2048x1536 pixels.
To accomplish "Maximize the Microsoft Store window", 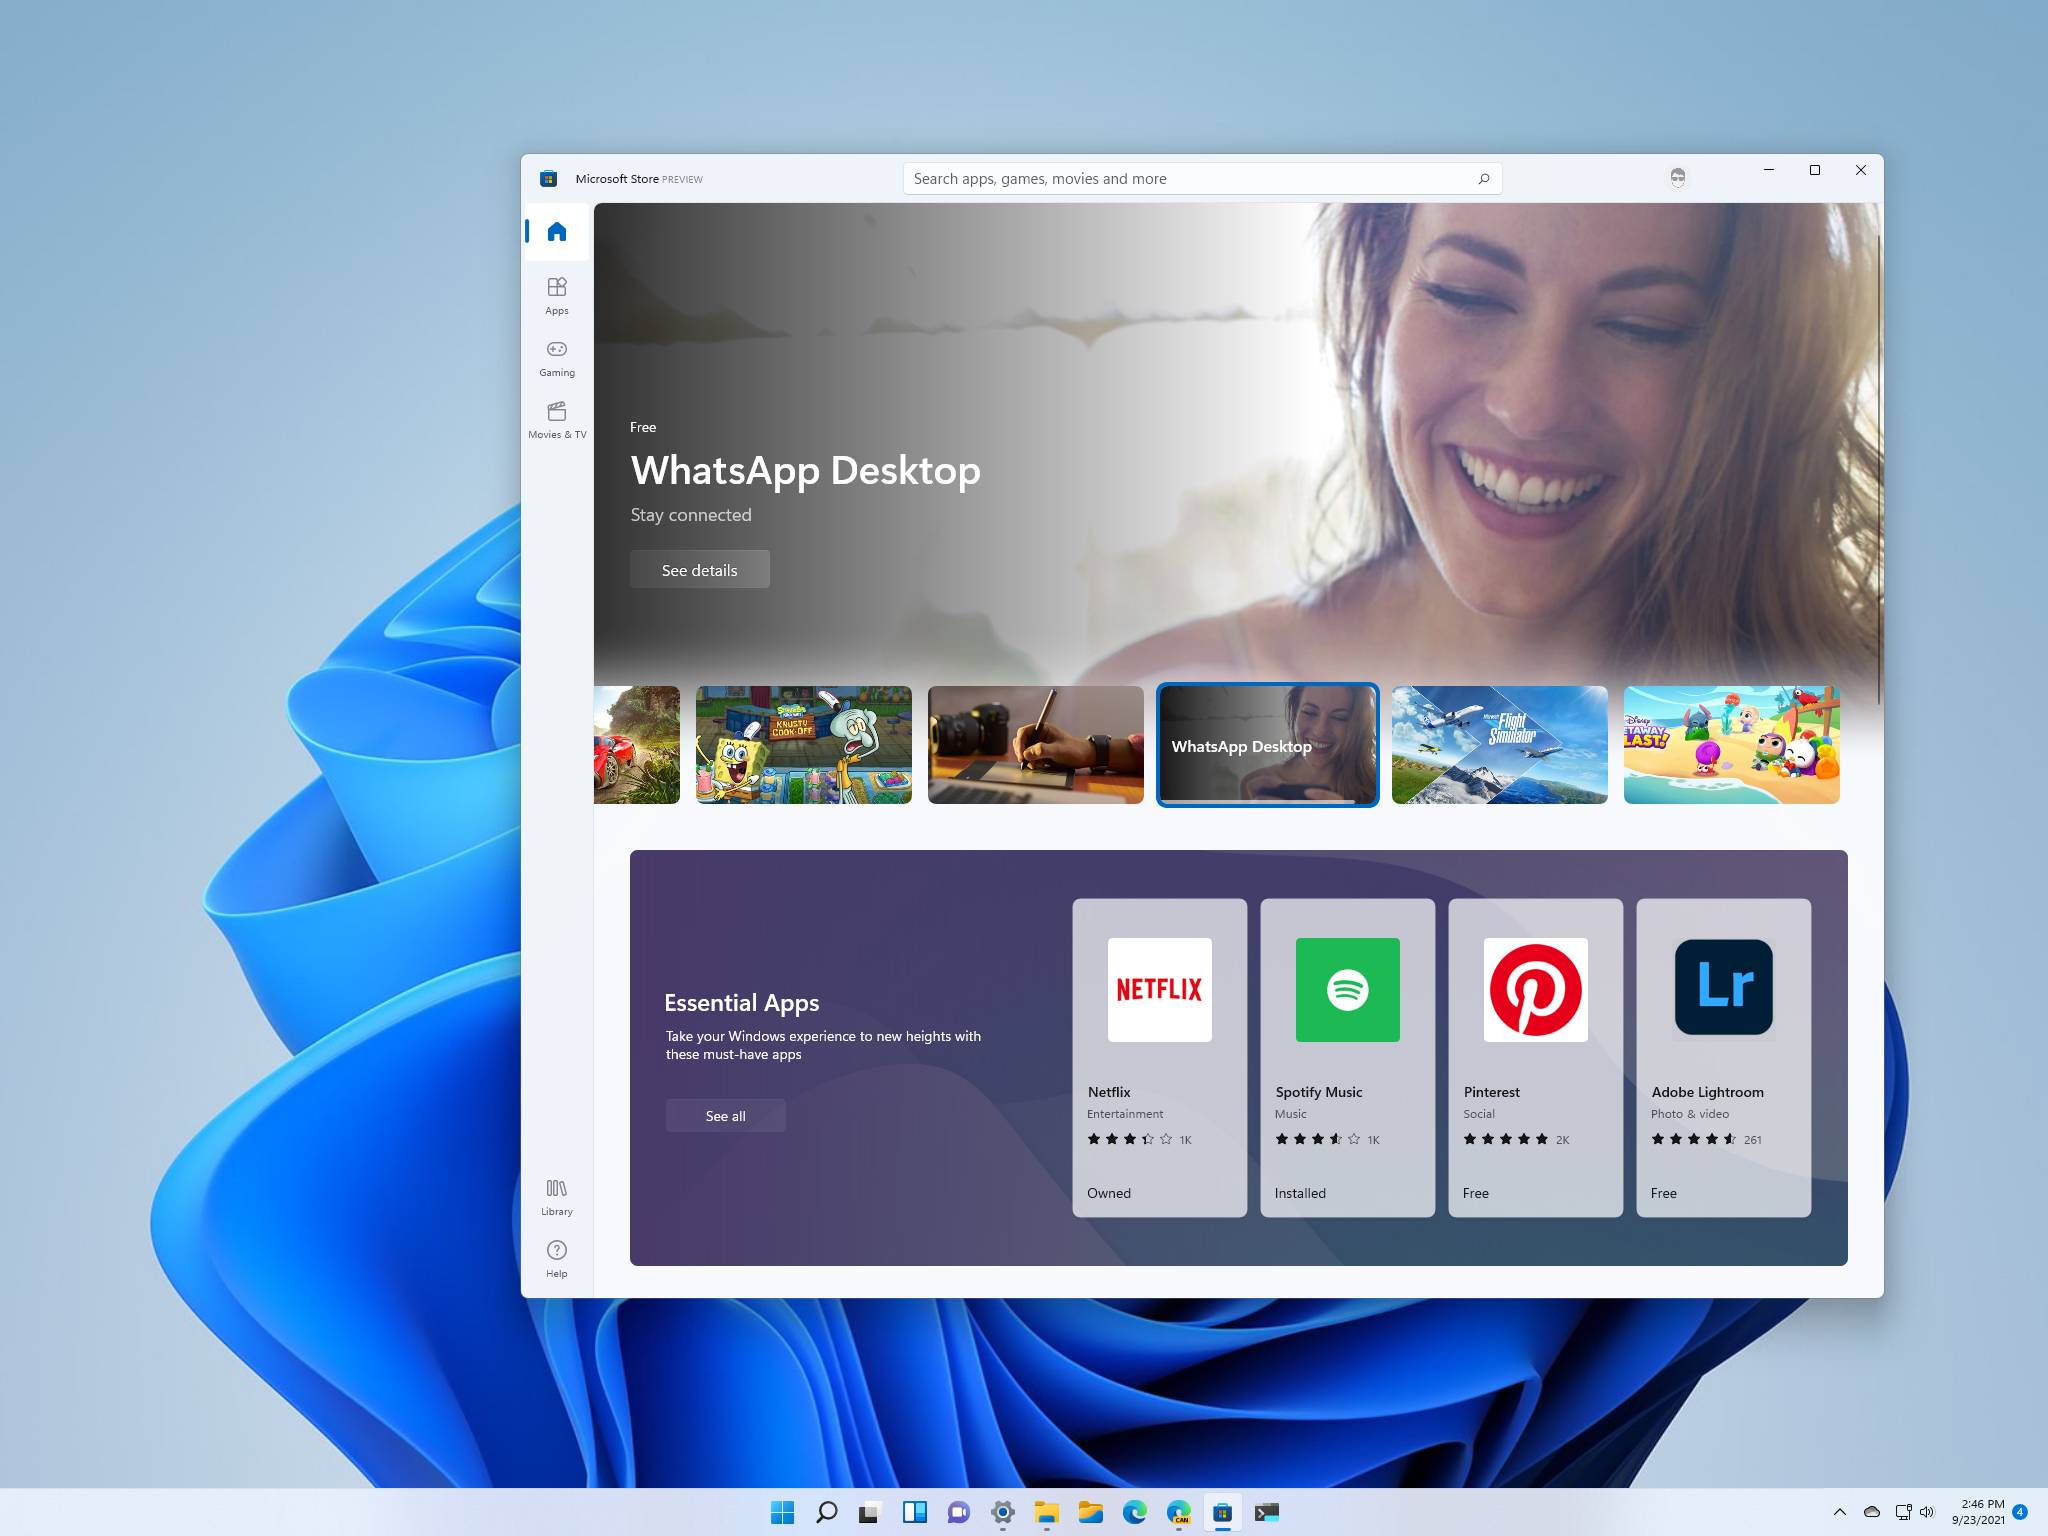I will [x=1815, y=170].
